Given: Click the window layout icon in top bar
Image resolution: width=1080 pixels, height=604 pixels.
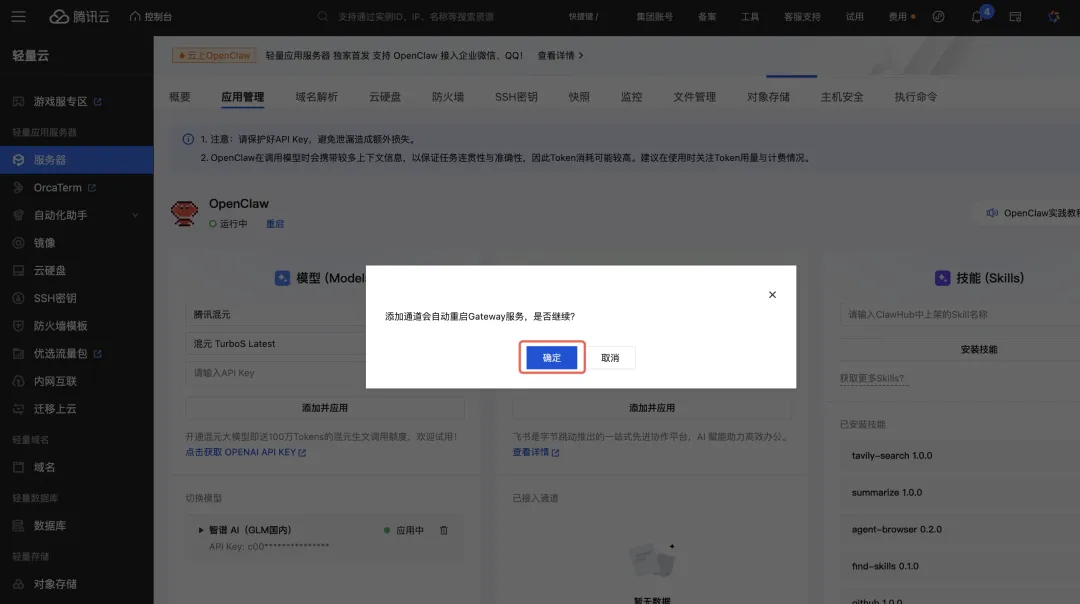Looking at the screenshot, I should click(x=1015, y=17).
